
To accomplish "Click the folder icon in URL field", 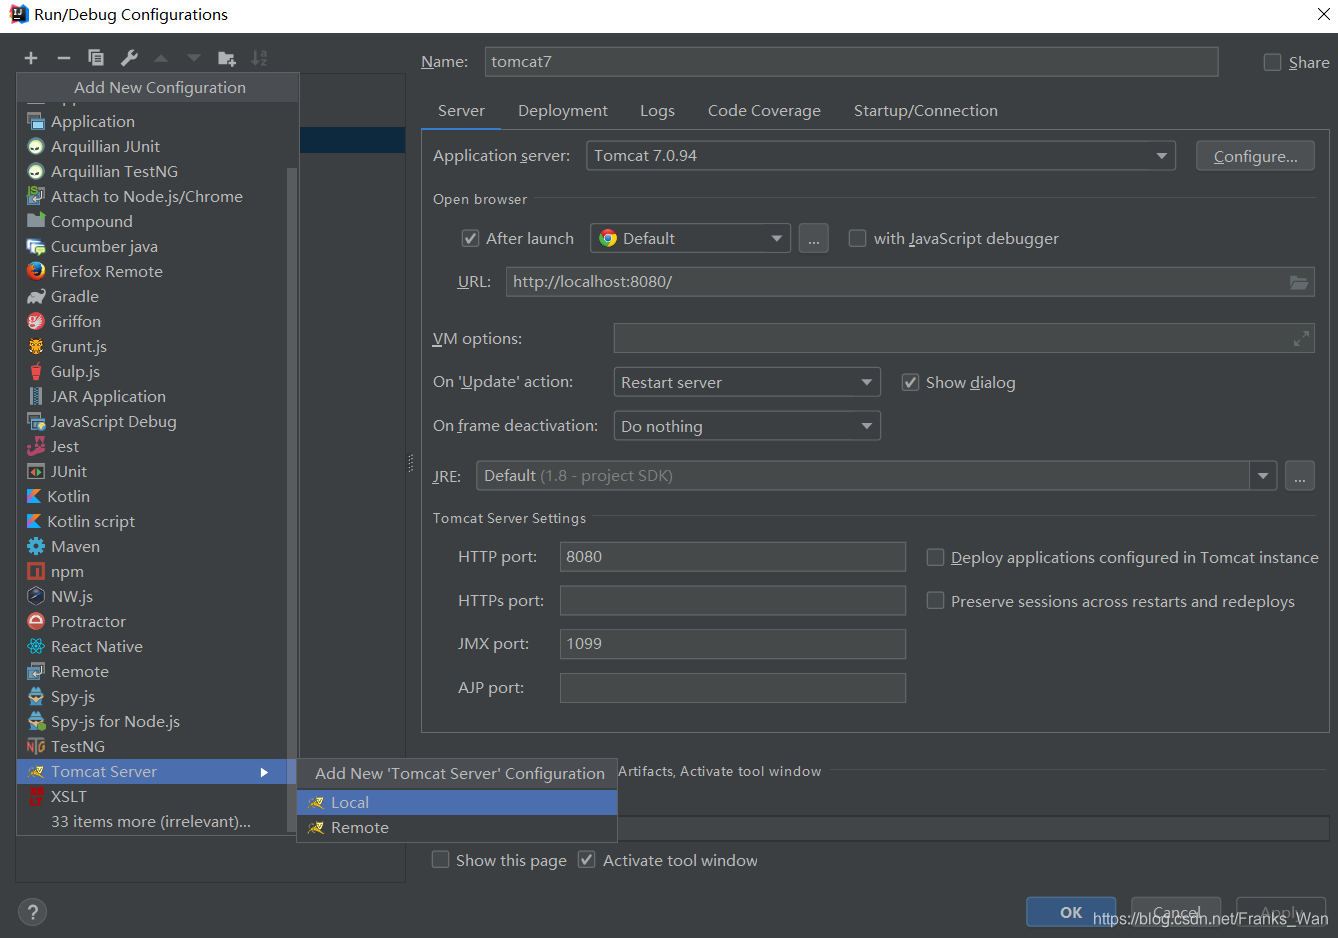I will click(1298, 282).
